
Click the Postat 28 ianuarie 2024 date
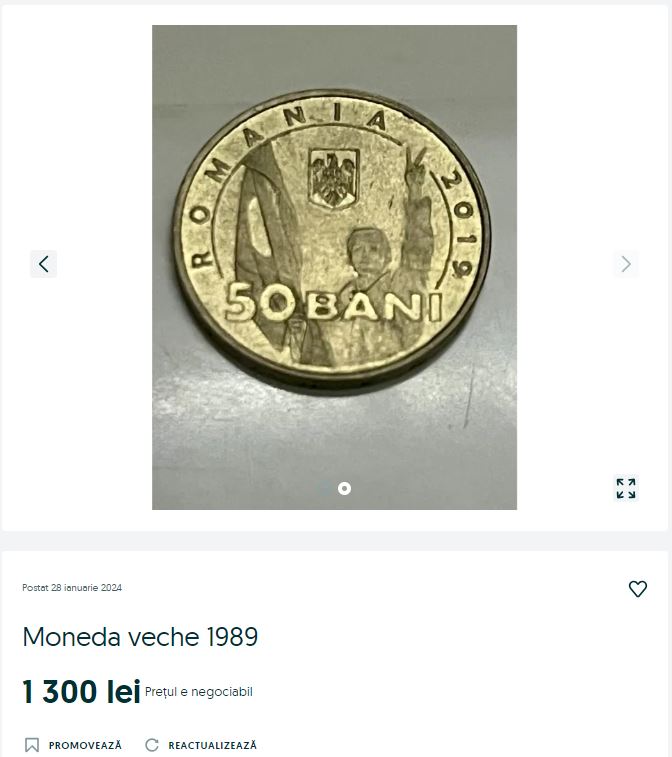pos(72,588)
